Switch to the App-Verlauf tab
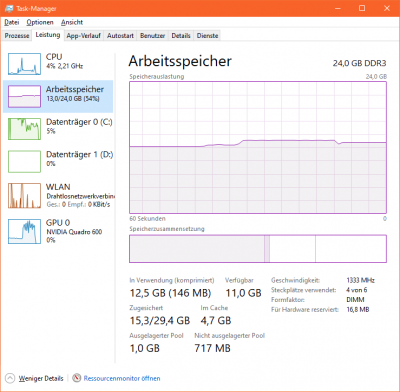This screenshot has height=392, width=400. click(x=83, y=36)
